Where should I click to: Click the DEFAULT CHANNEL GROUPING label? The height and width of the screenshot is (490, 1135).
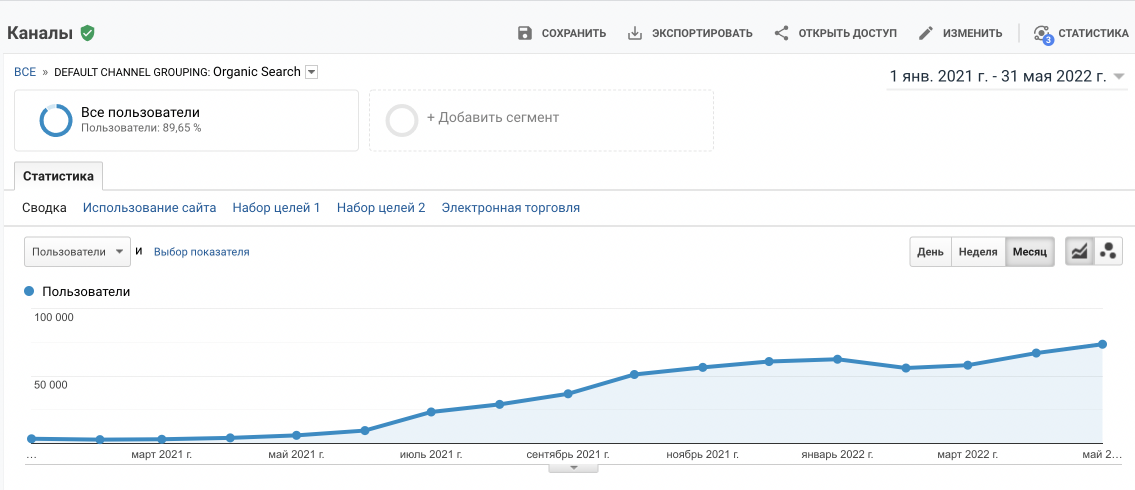[x=132, y=72]
